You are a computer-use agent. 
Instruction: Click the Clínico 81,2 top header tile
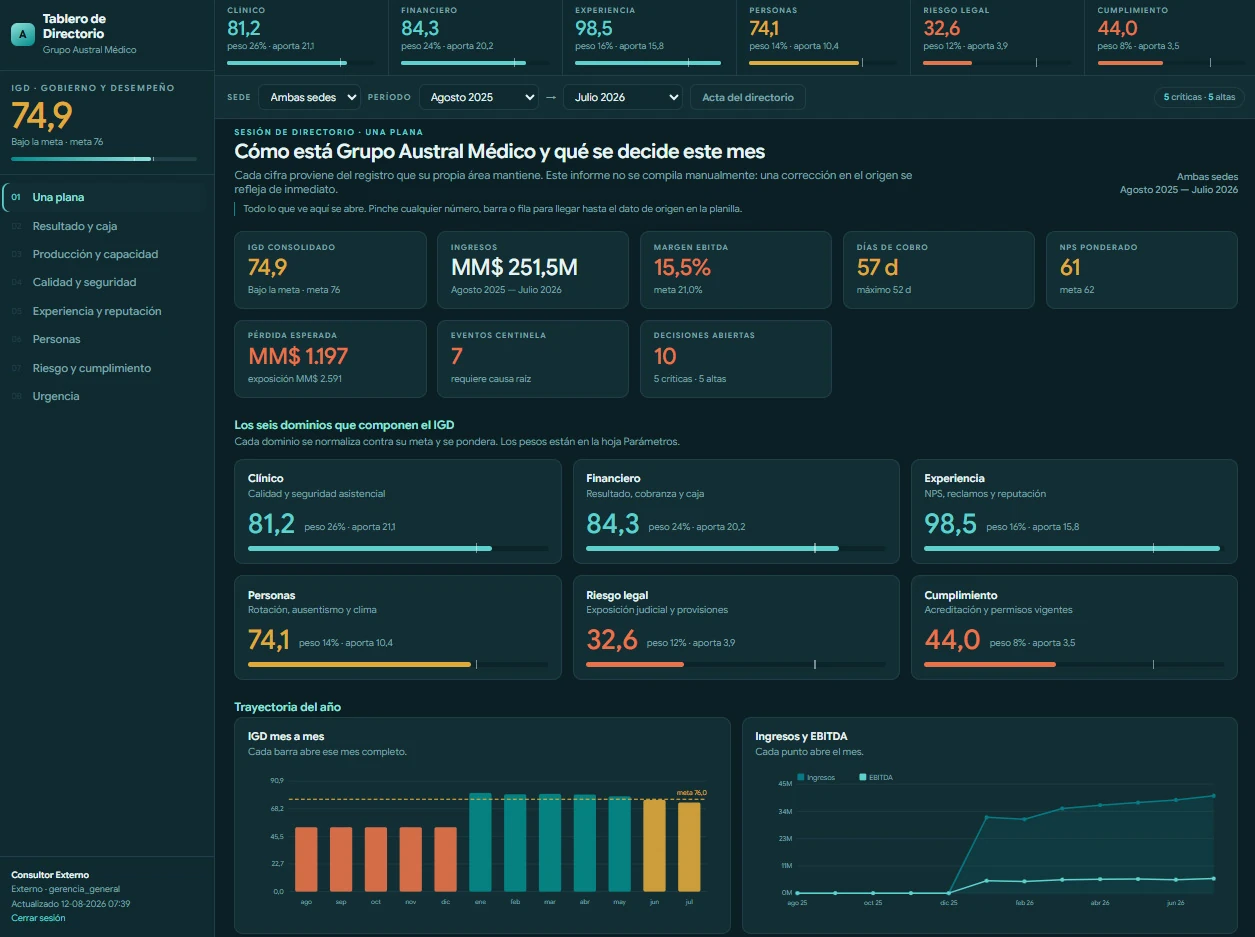point(301,37)
